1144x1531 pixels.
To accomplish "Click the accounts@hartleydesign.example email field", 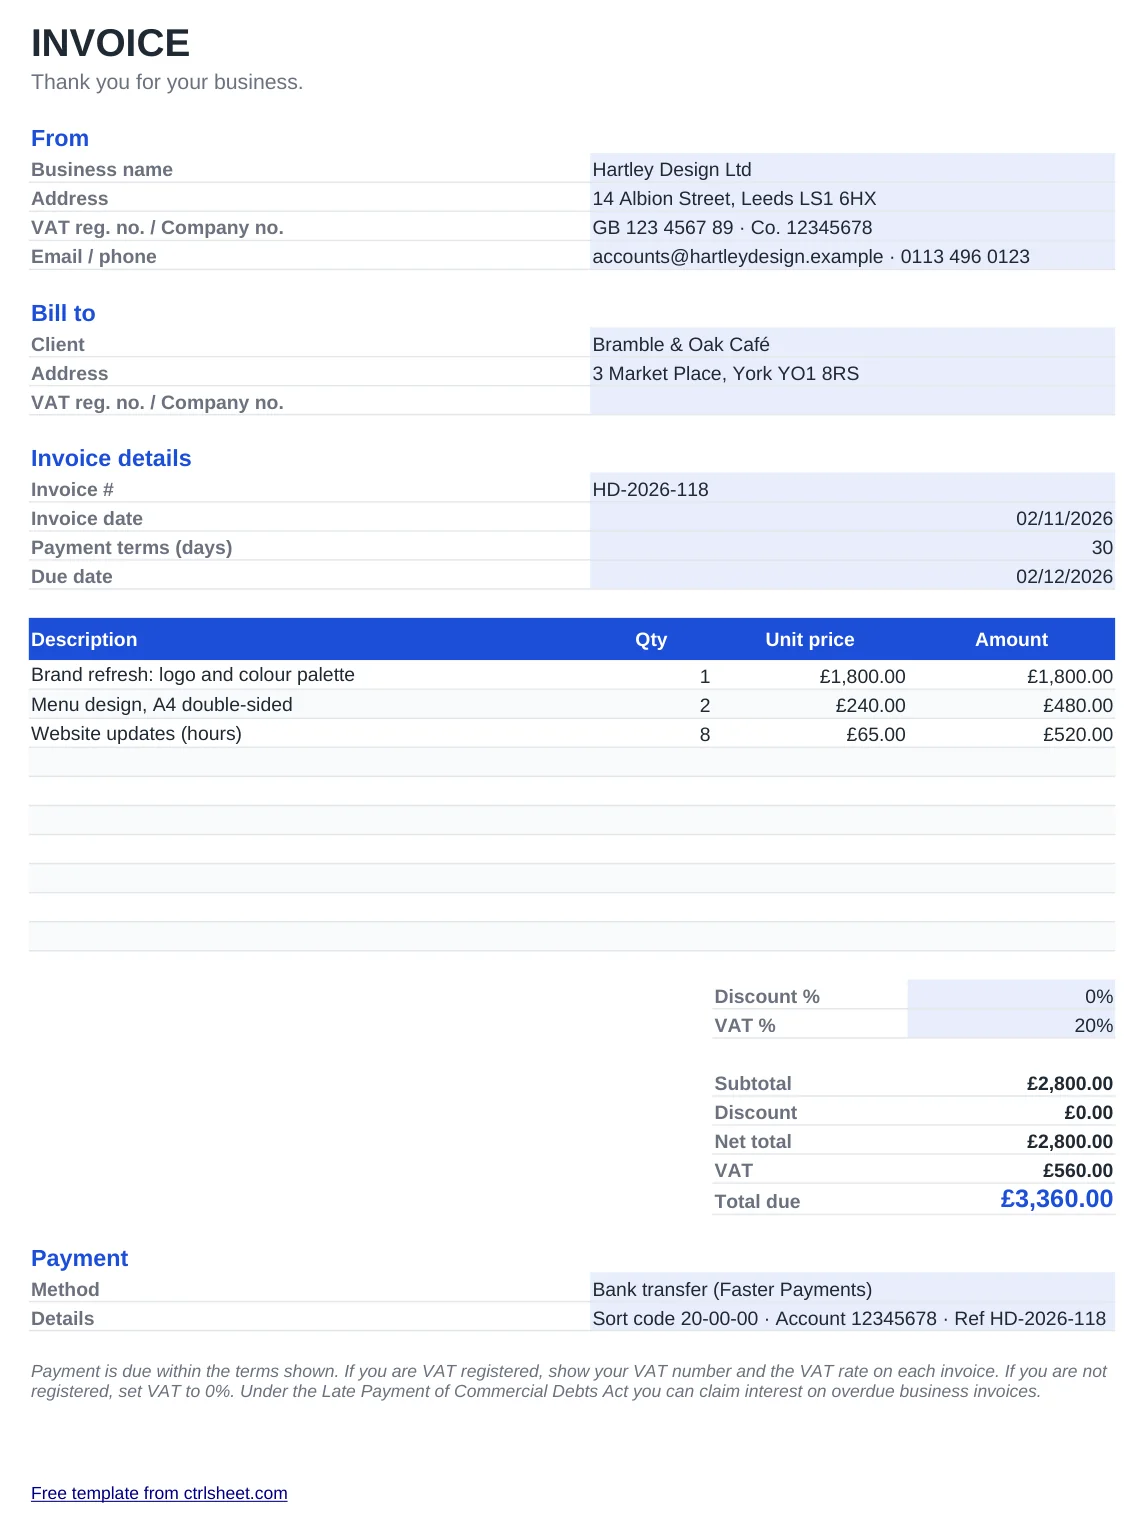I will 852,256.
